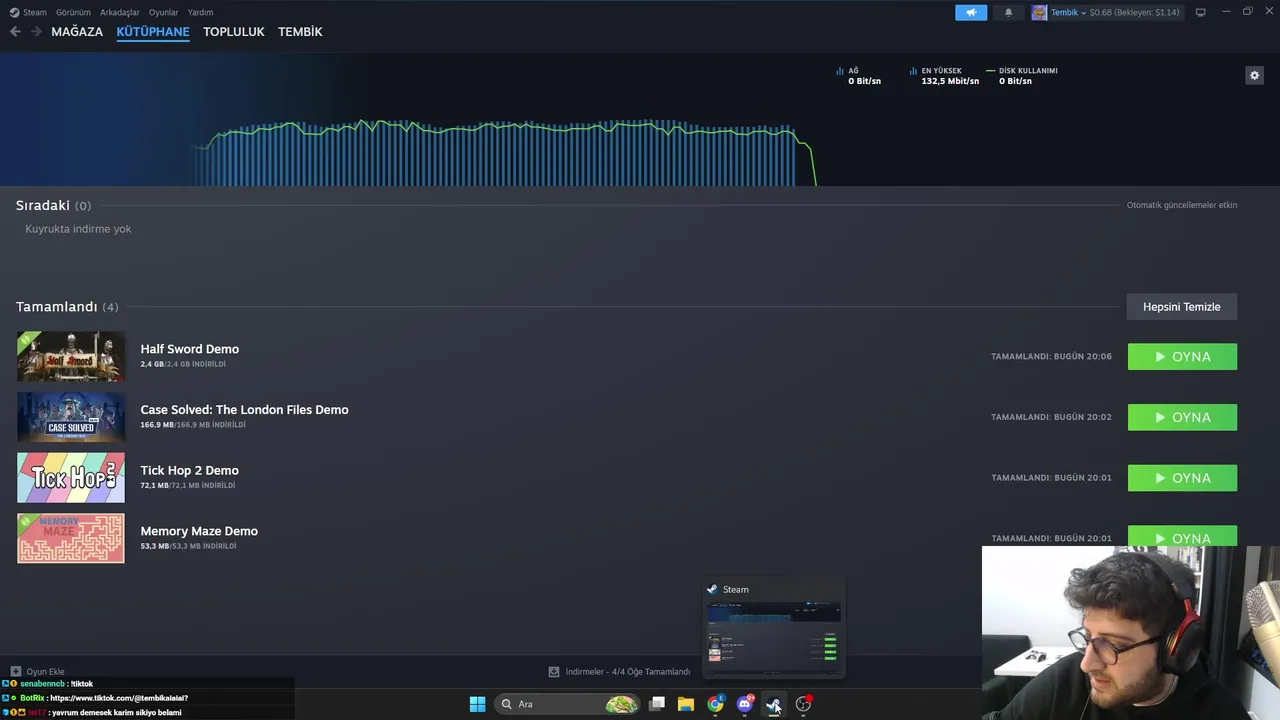Play Memory Maze Demo with OYNA
This screenshot has height=720, width=1280.
1182,536
